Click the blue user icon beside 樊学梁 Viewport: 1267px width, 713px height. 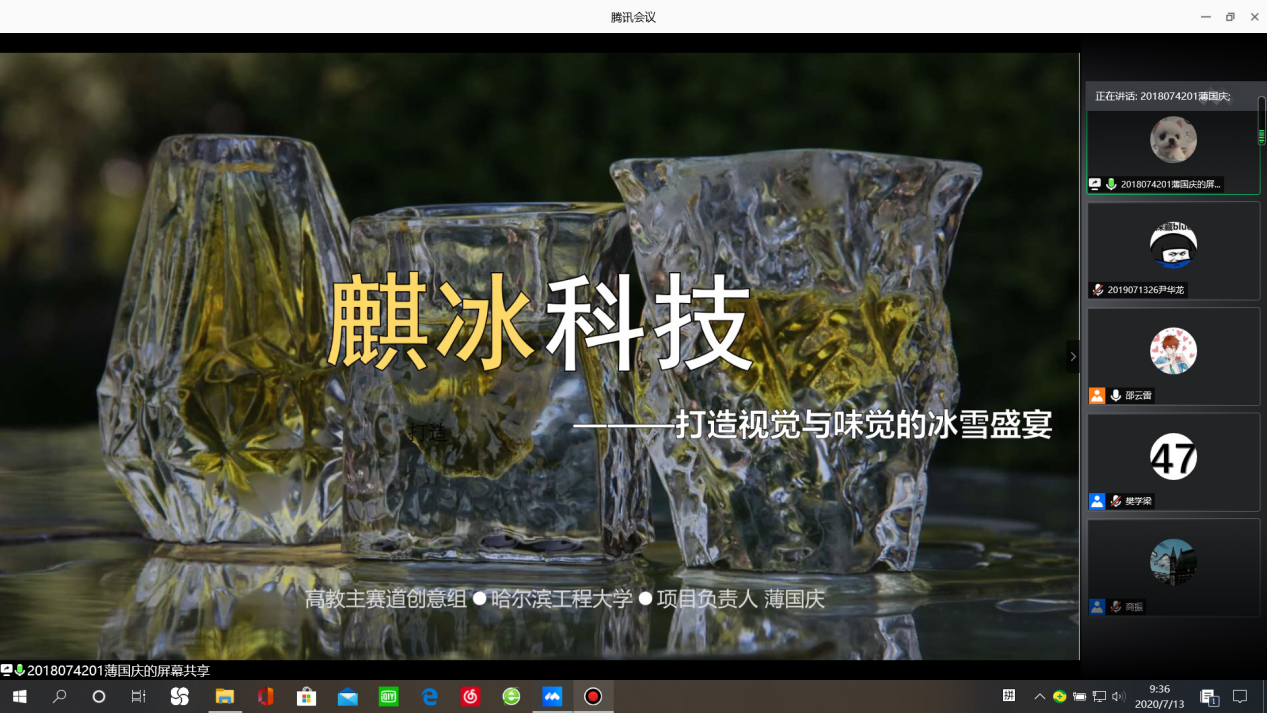(x=1097, y=501)
